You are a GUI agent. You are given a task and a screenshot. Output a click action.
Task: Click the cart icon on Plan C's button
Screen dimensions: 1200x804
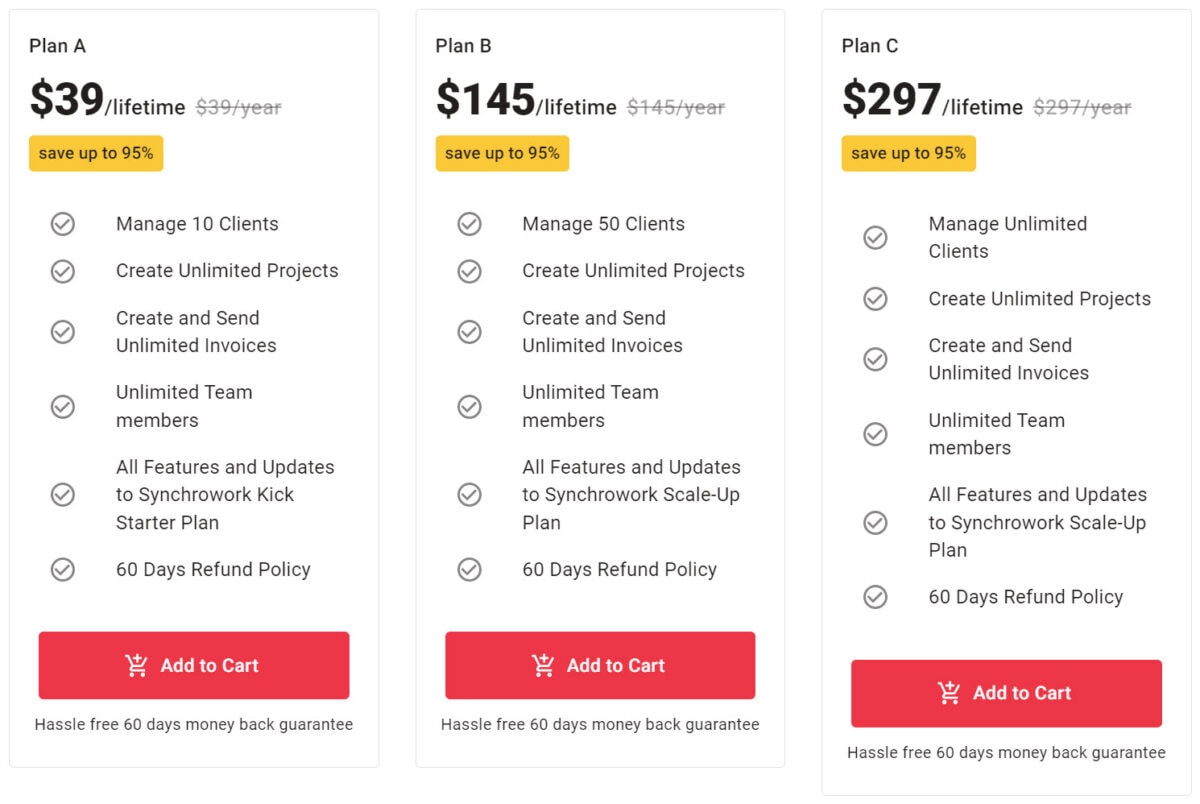click(948, 692)
